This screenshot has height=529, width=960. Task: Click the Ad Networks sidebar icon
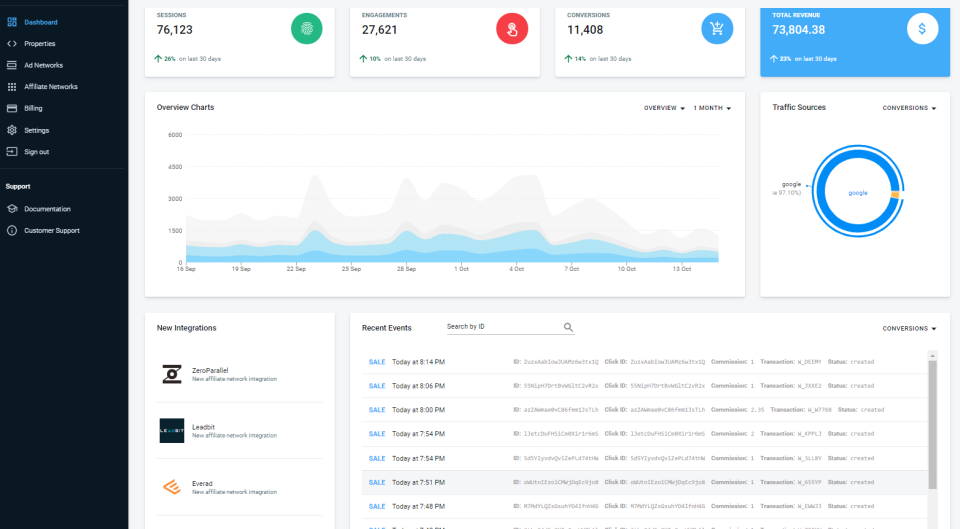click(12, 65)
